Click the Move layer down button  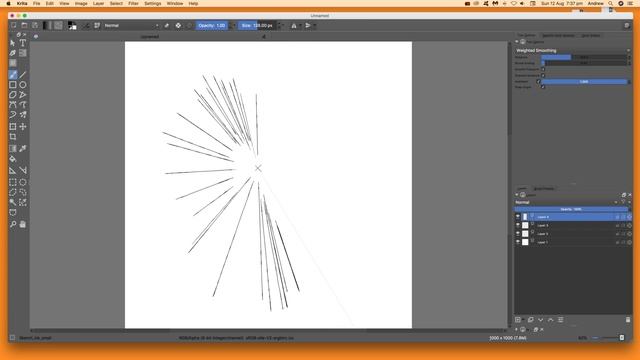tap(540, 320)
